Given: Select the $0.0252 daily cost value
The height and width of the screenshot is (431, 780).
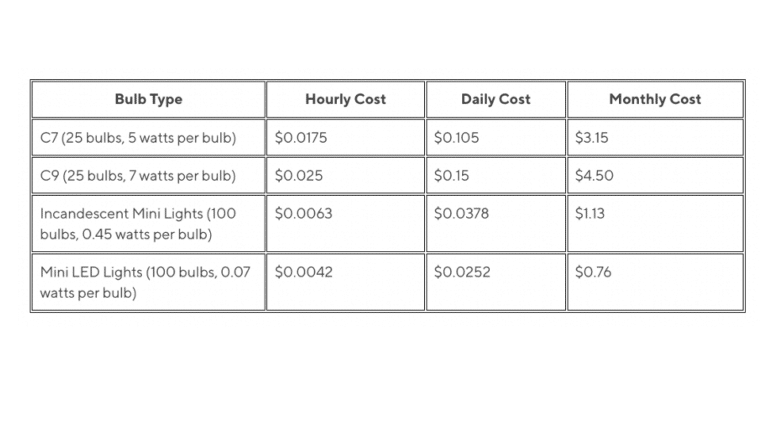Looking at the screenshot, I should click(462, 271).
